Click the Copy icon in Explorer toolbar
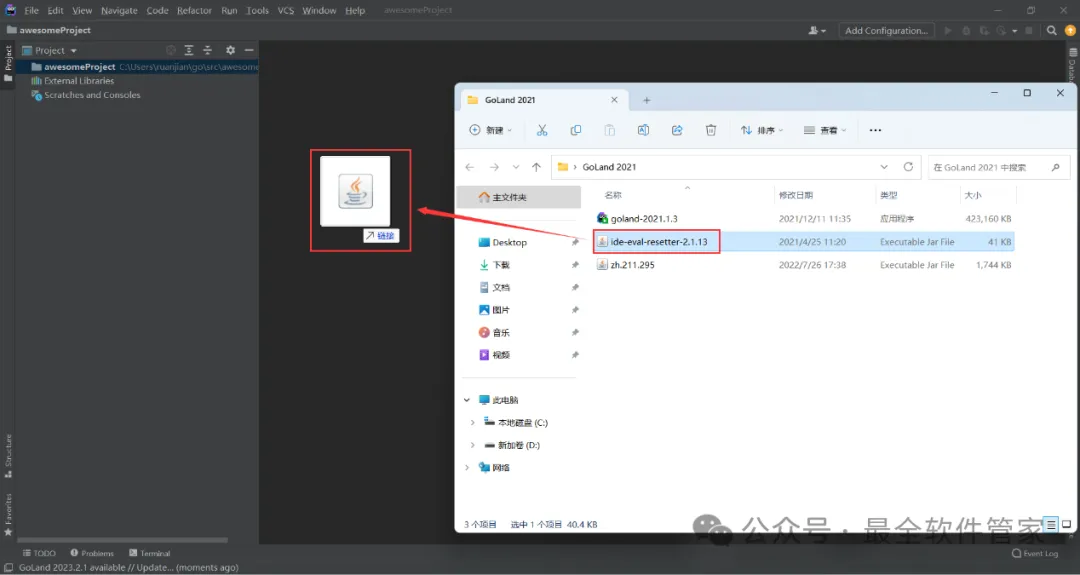Viewport: 1080px width, 575px height. (576, 130)
